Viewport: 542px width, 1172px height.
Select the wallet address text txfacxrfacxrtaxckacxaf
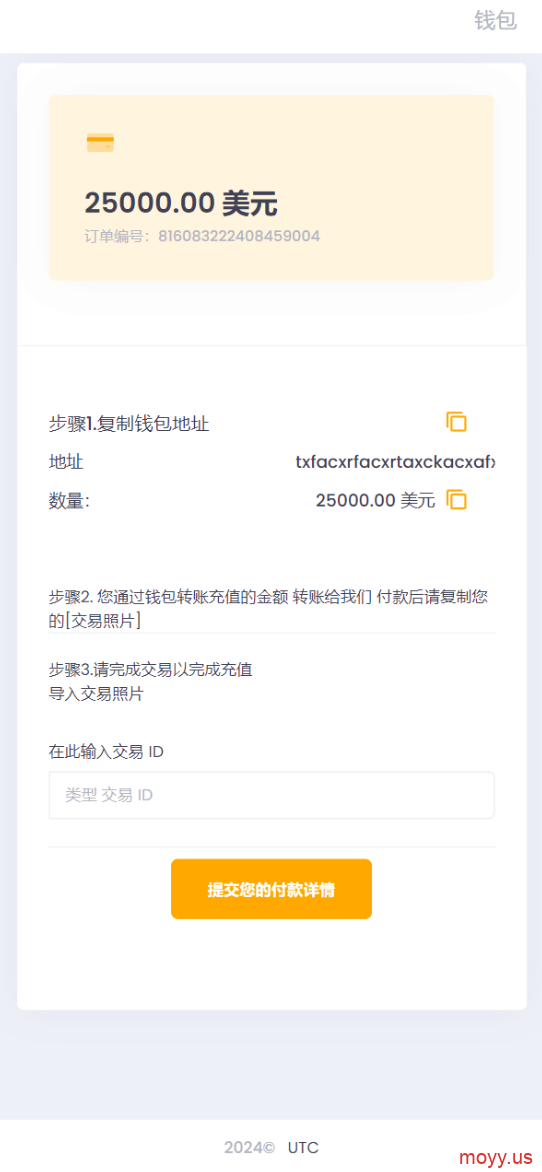[x=395, y=462]
